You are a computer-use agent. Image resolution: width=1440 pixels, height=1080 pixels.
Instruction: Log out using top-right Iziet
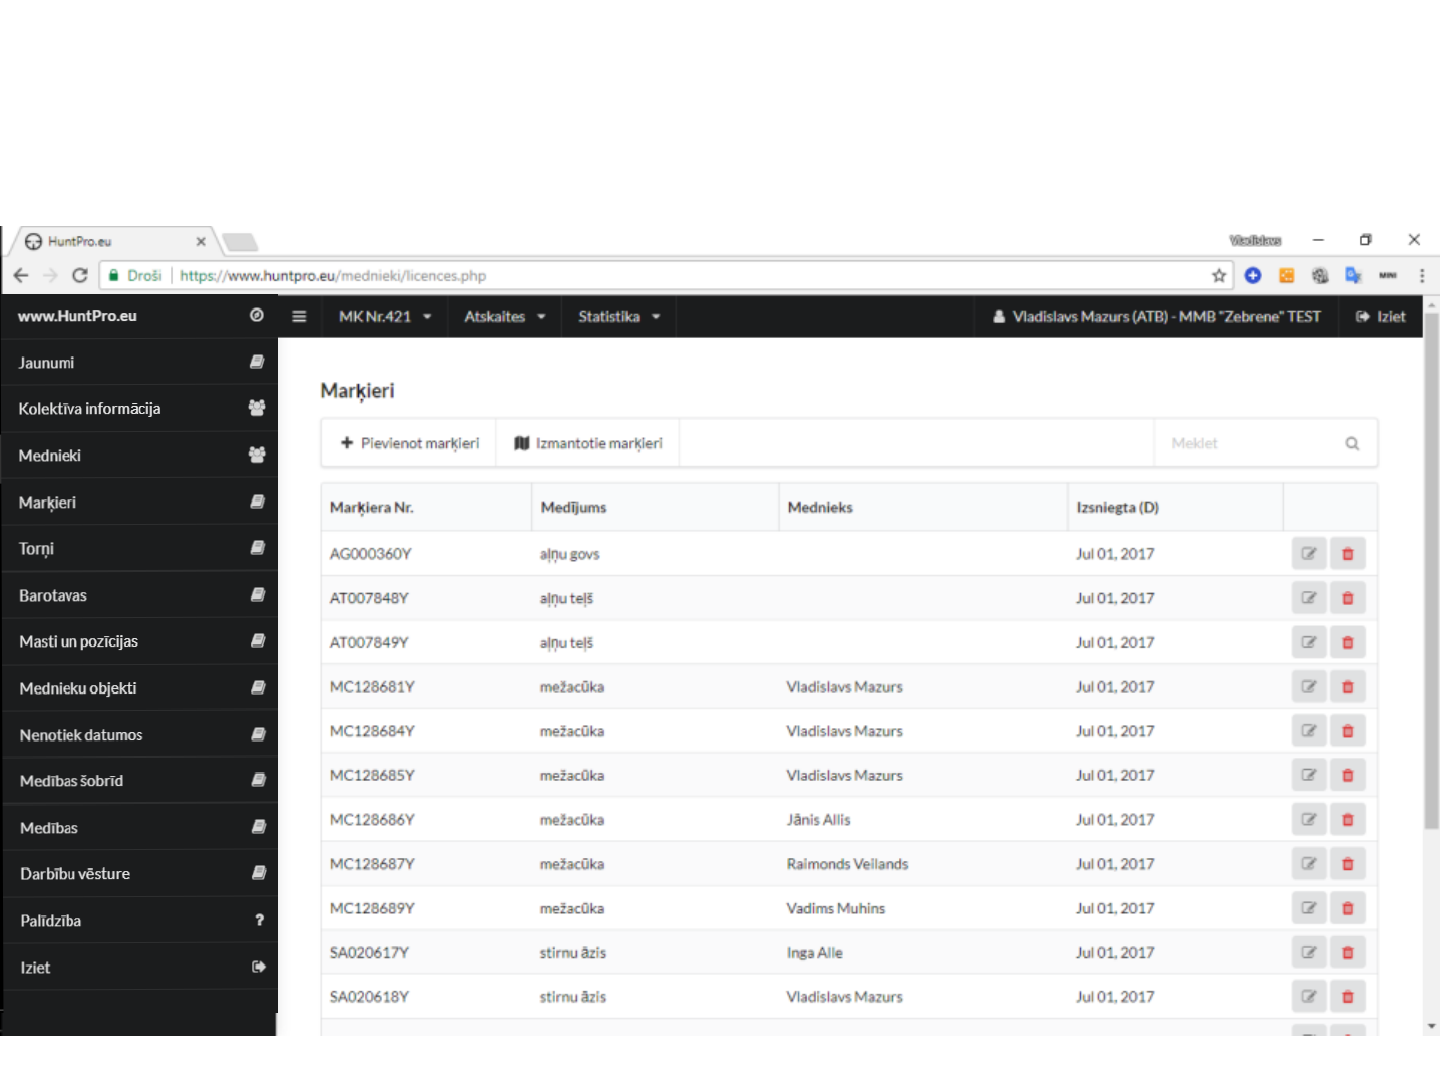pyautogui.click(x=1380, y=316)
